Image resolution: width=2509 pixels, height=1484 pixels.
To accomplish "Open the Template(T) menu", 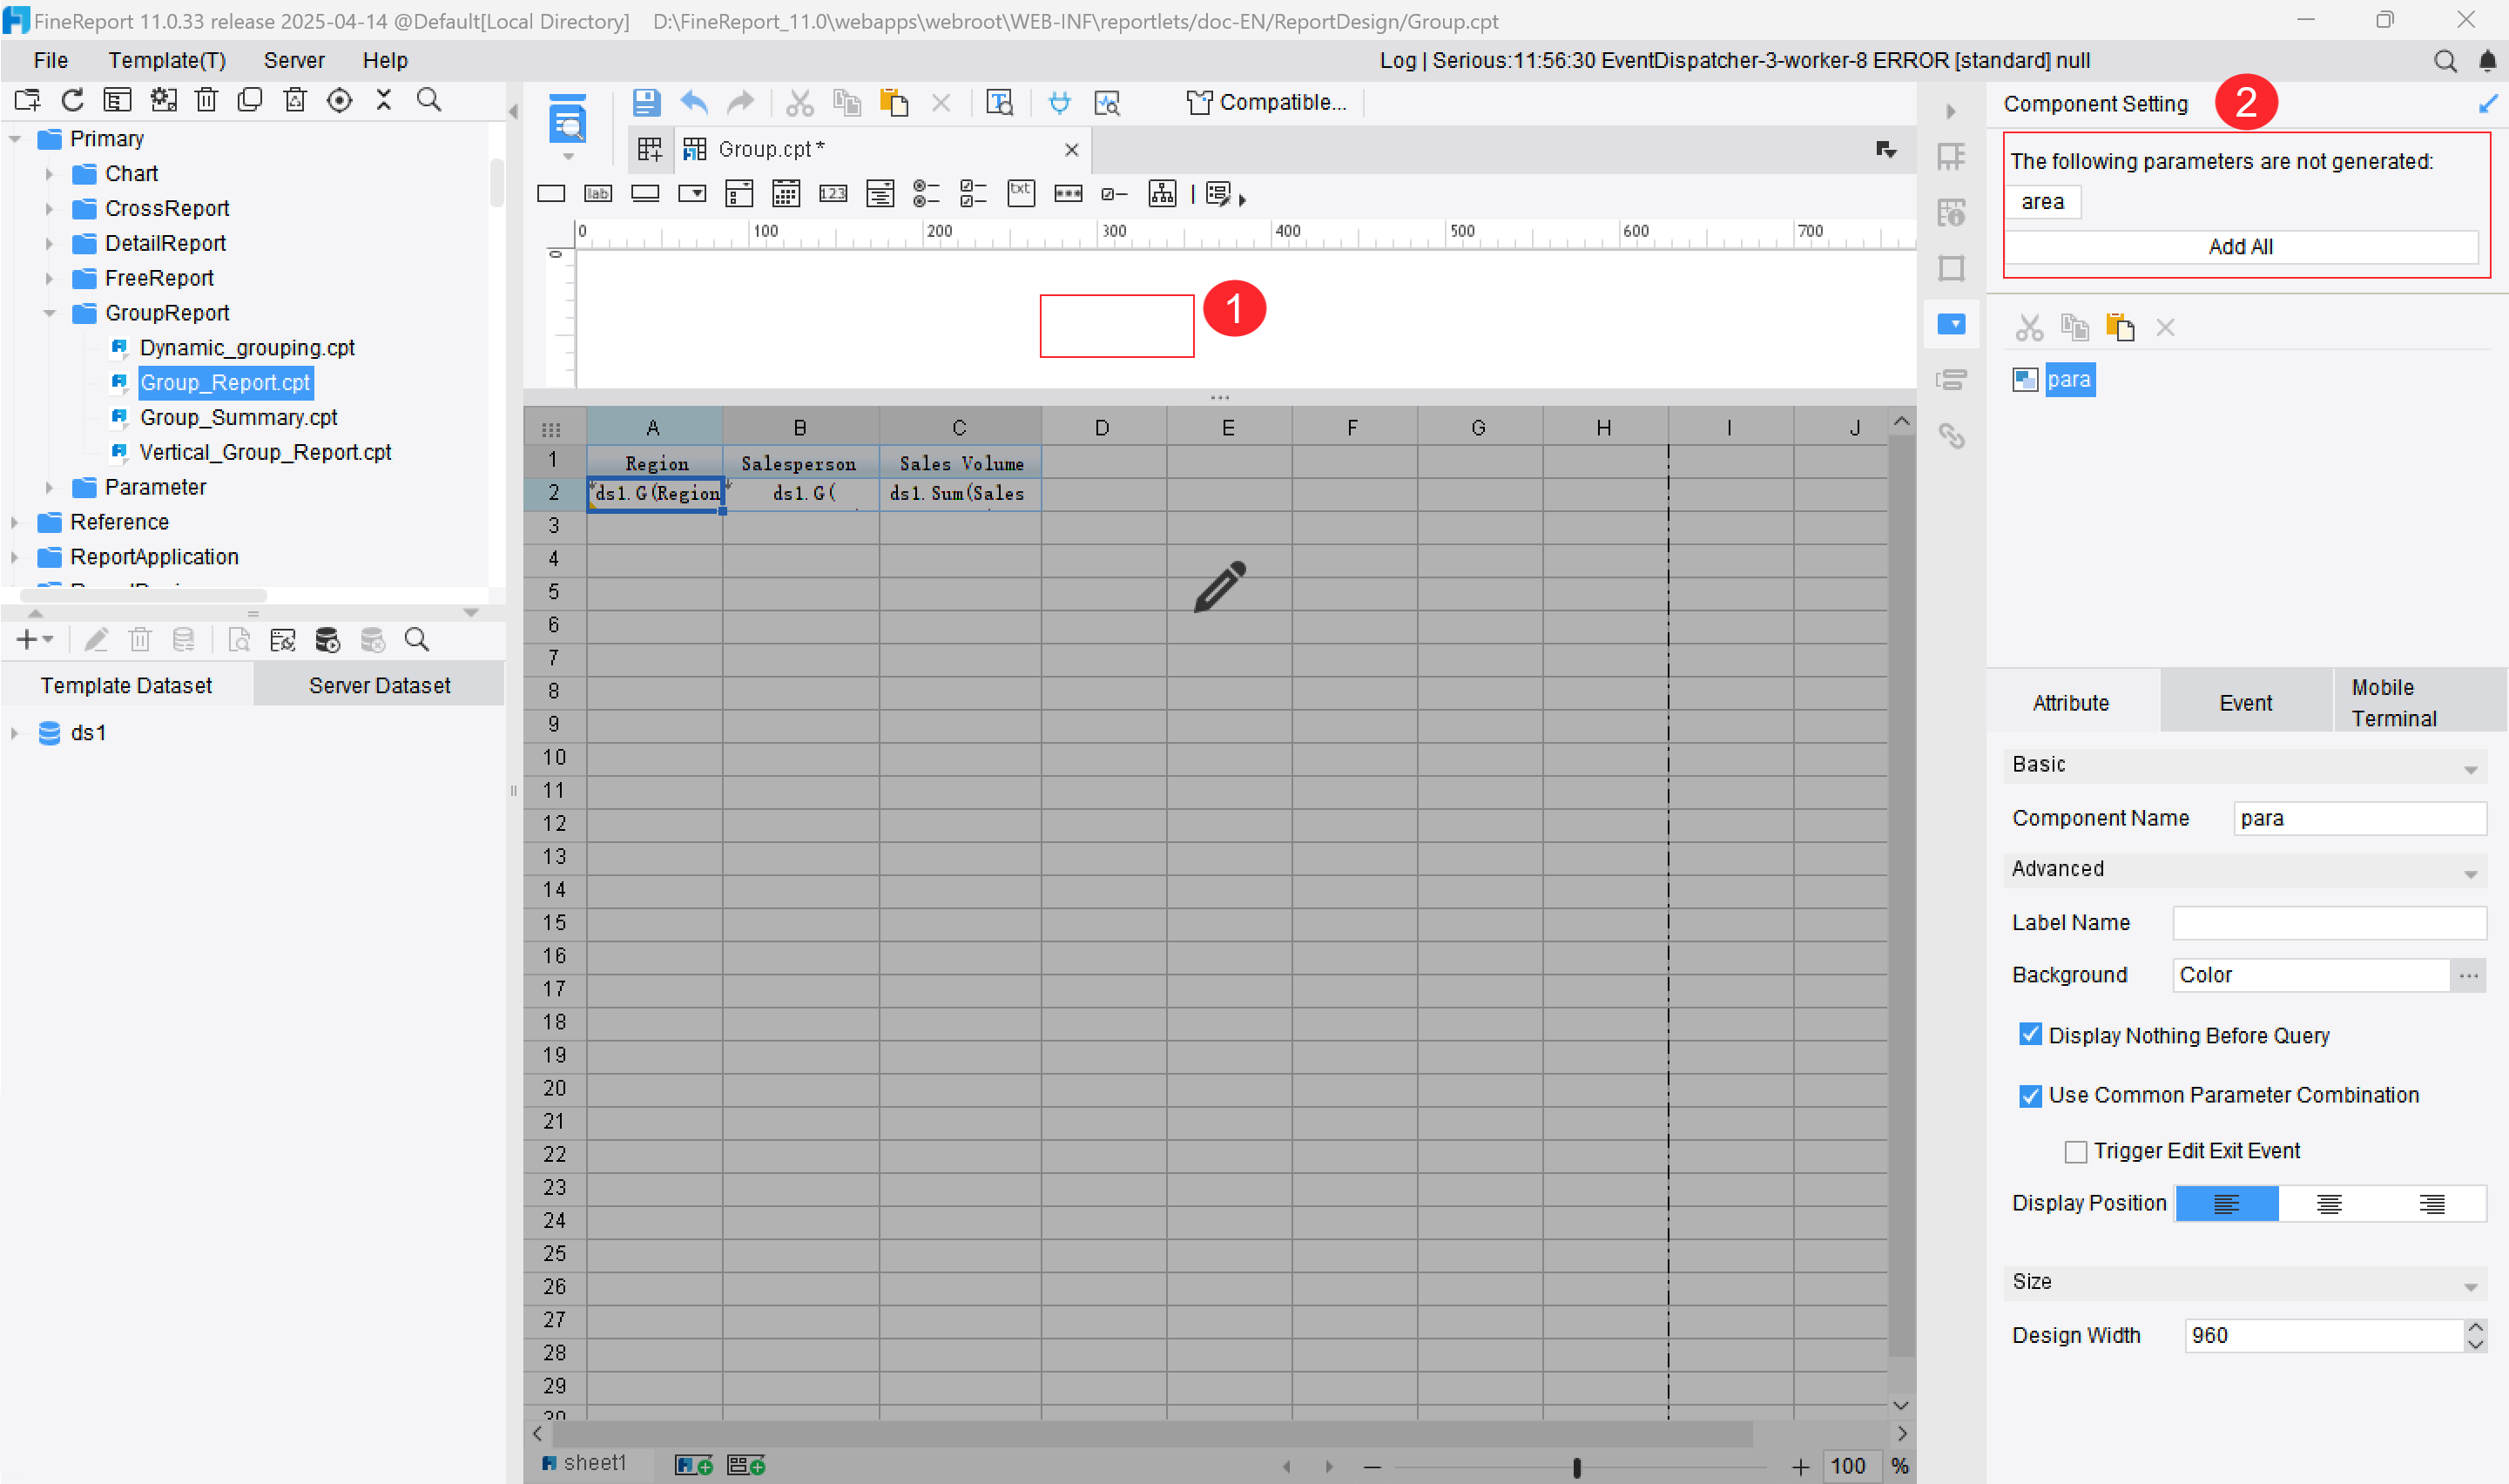I will point(167,61).
